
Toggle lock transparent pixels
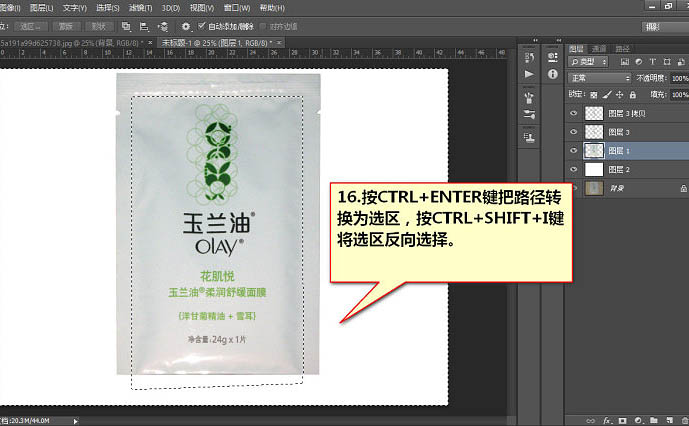tap(594, 95)
